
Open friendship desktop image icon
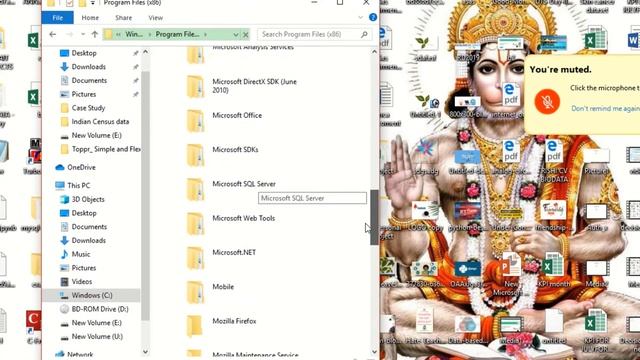point(553,216)
